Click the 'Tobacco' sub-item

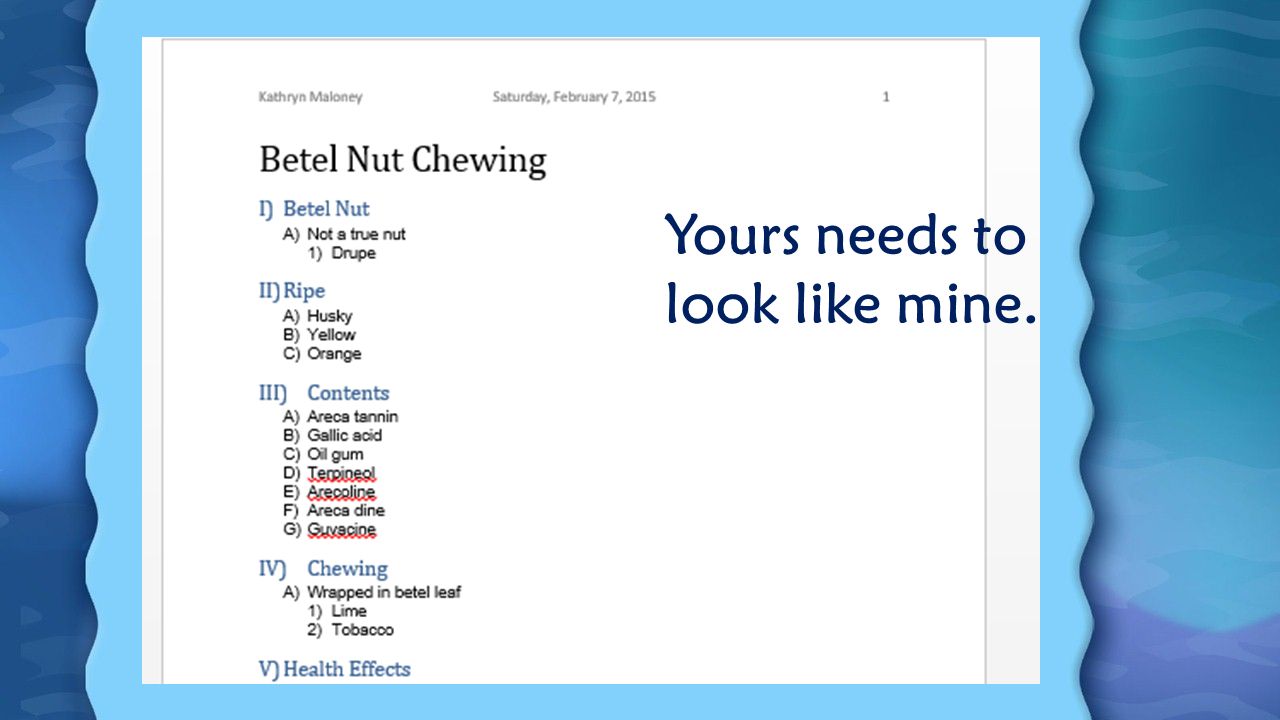362,630
